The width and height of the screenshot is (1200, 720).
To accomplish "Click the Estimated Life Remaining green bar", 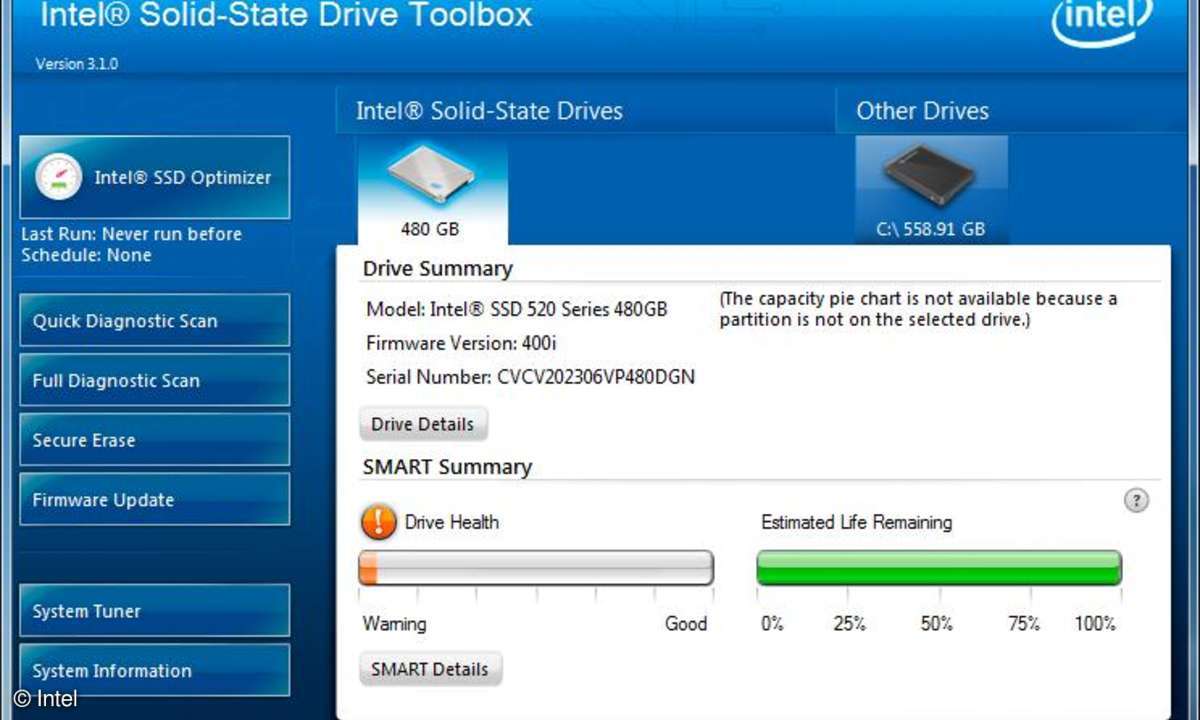I will point(939,567).
